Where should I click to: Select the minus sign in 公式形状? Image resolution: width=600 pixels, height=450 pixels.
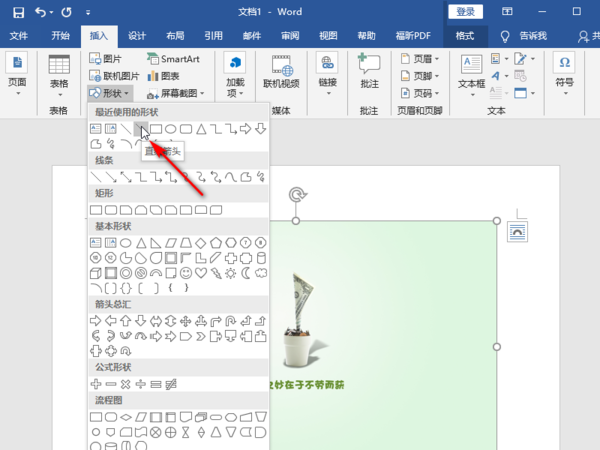(x=111, y=384)
